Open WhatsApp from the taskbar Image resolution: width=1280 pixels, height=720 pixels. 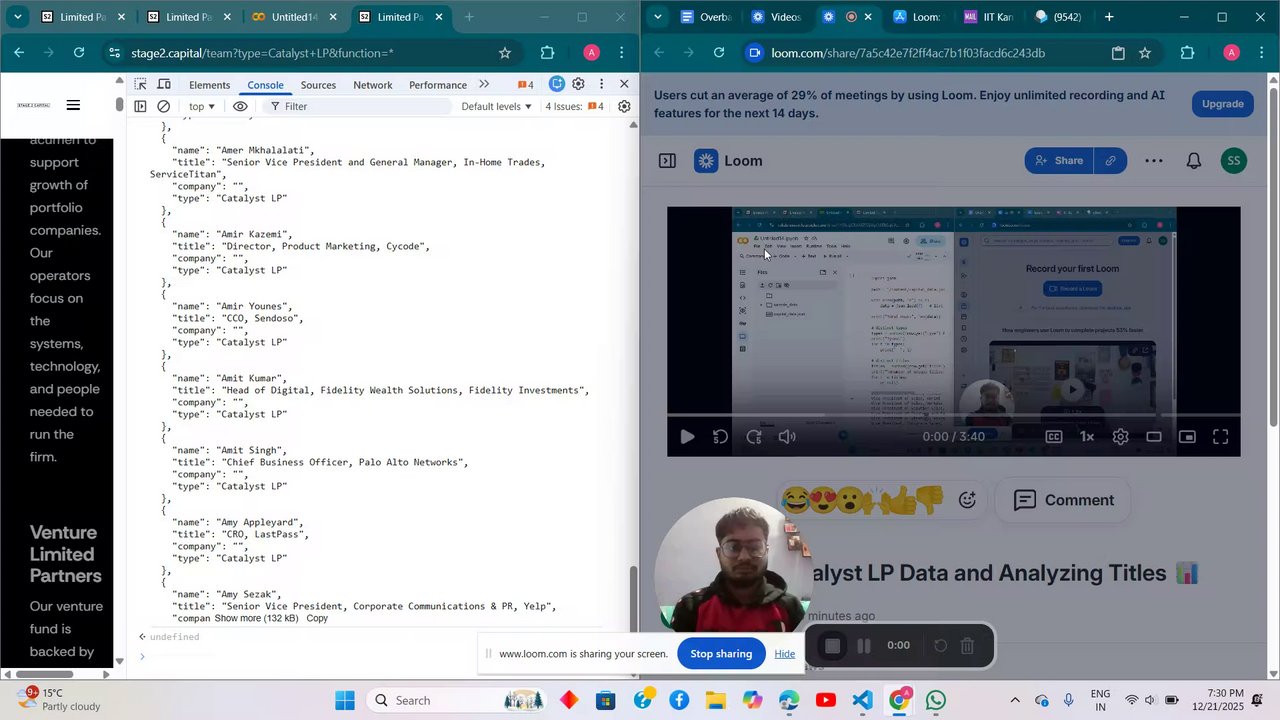coord(936,700)
